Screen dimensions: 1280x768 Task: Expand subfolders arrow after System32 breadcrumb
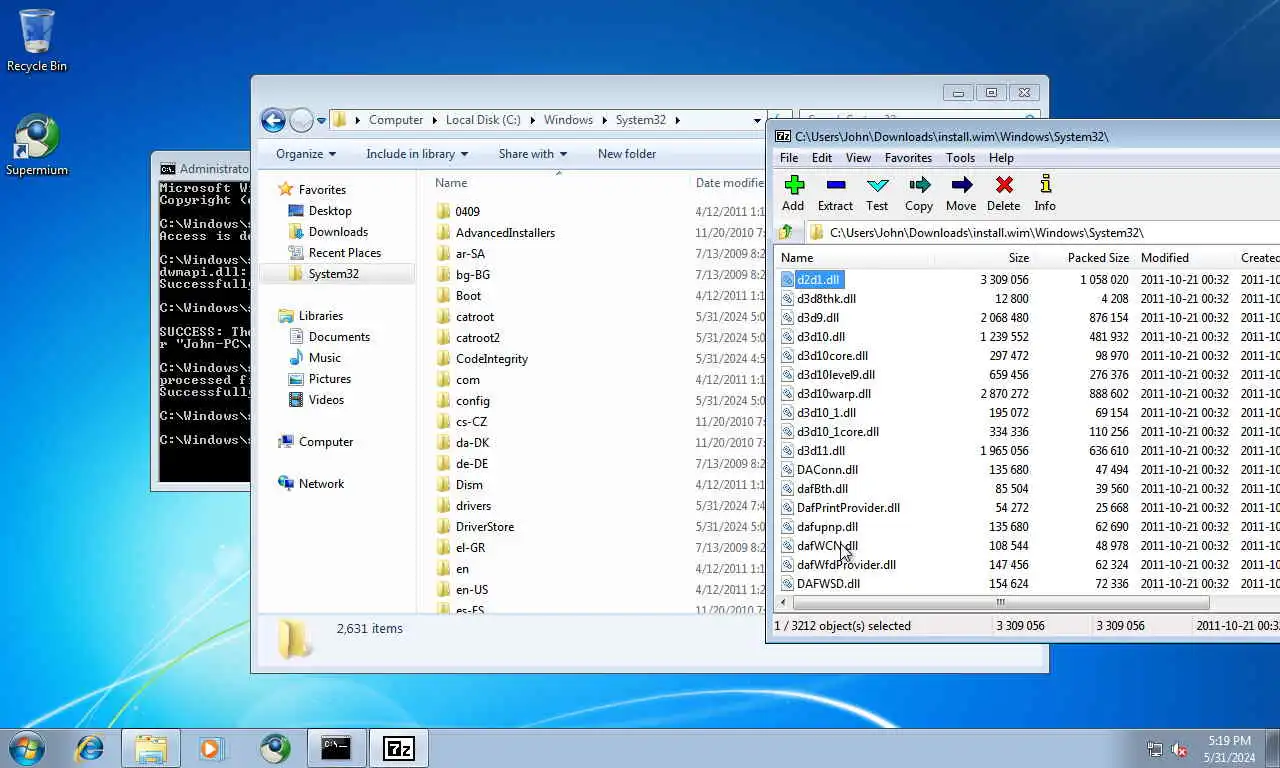tap(677, 120)
